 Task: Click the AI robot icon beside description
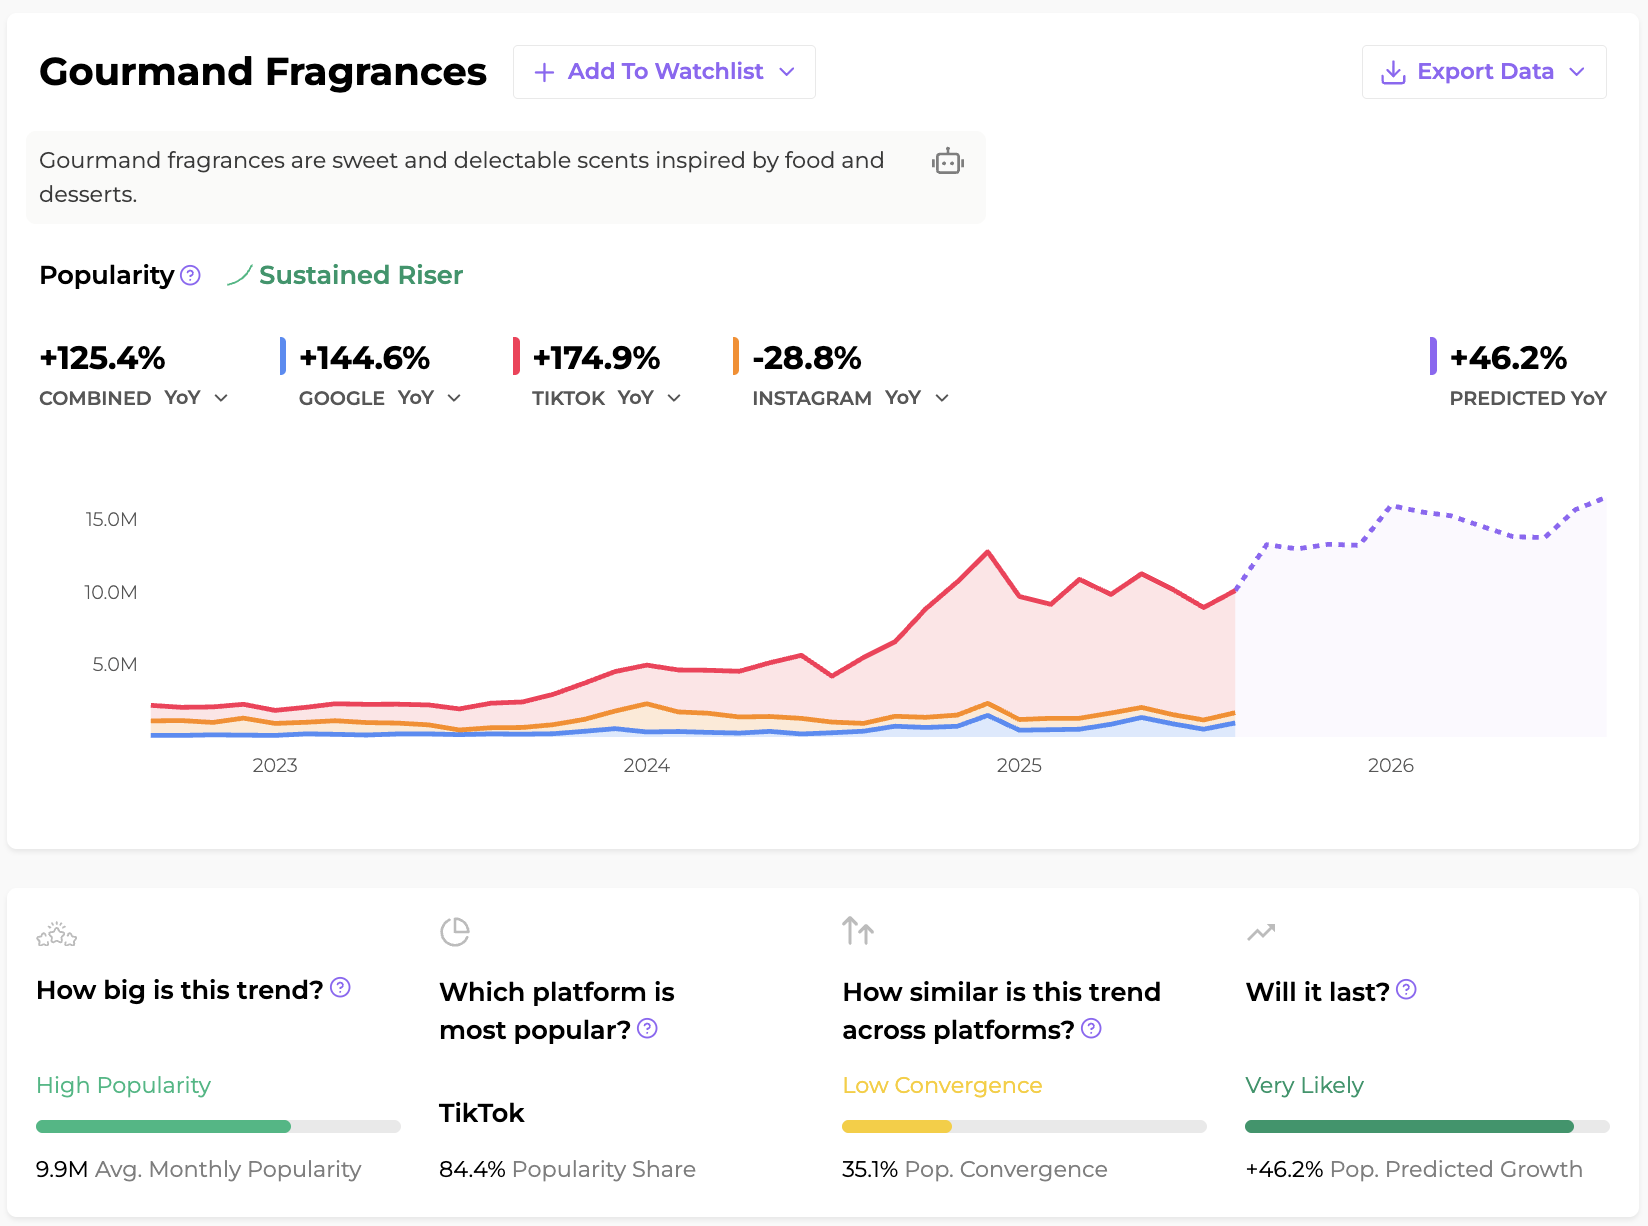tap(947, 161)
